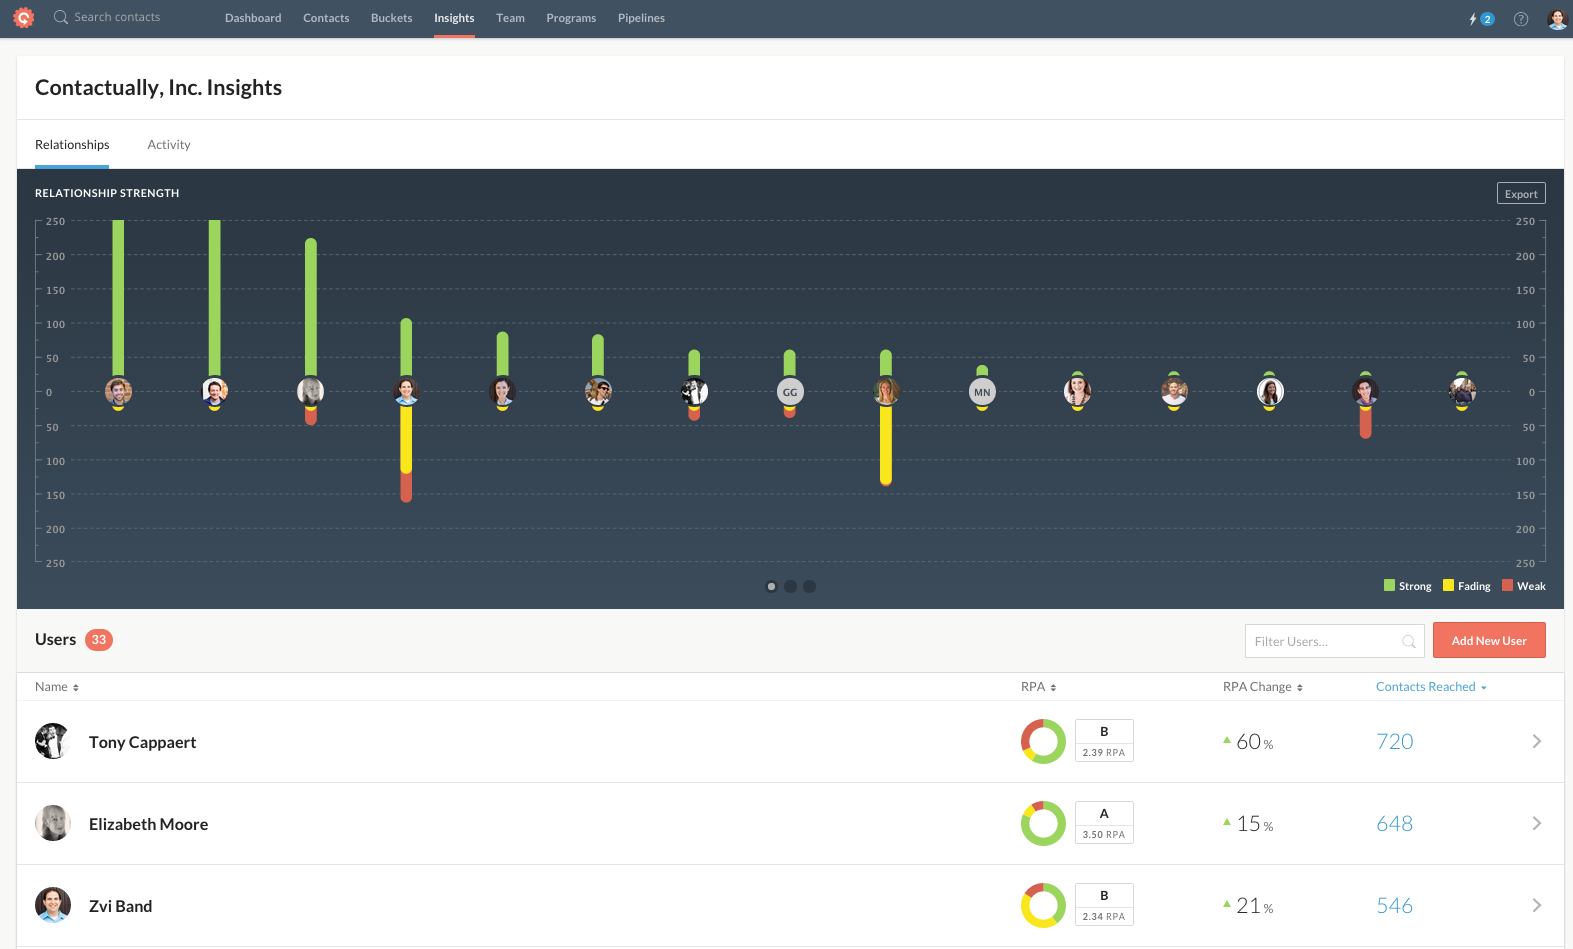Click the 21% RPA change value
The image size is (1573, 949).
(x=1254, y=906)
